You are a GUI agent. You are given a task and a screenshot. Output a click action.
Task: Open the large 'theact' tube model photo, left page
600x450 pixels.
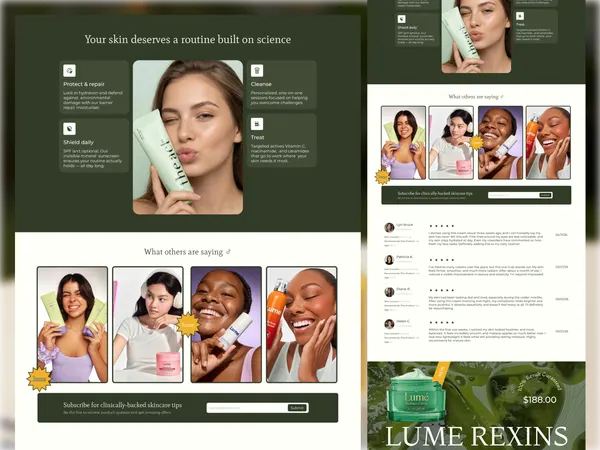(188, 137)
